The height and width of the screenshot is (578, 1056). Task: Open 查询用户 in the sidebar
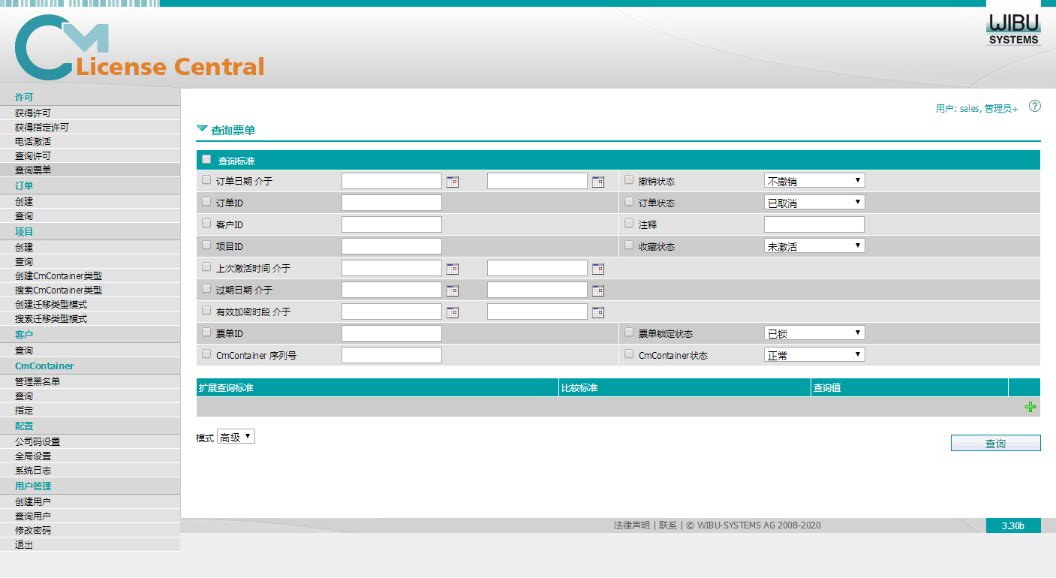33,516
